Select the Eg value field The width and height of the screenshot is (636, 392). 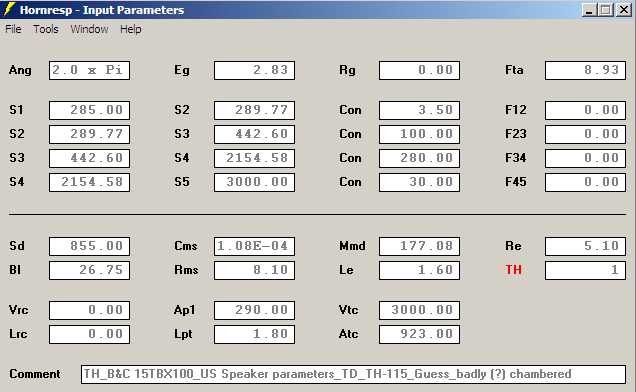point(254,70)
